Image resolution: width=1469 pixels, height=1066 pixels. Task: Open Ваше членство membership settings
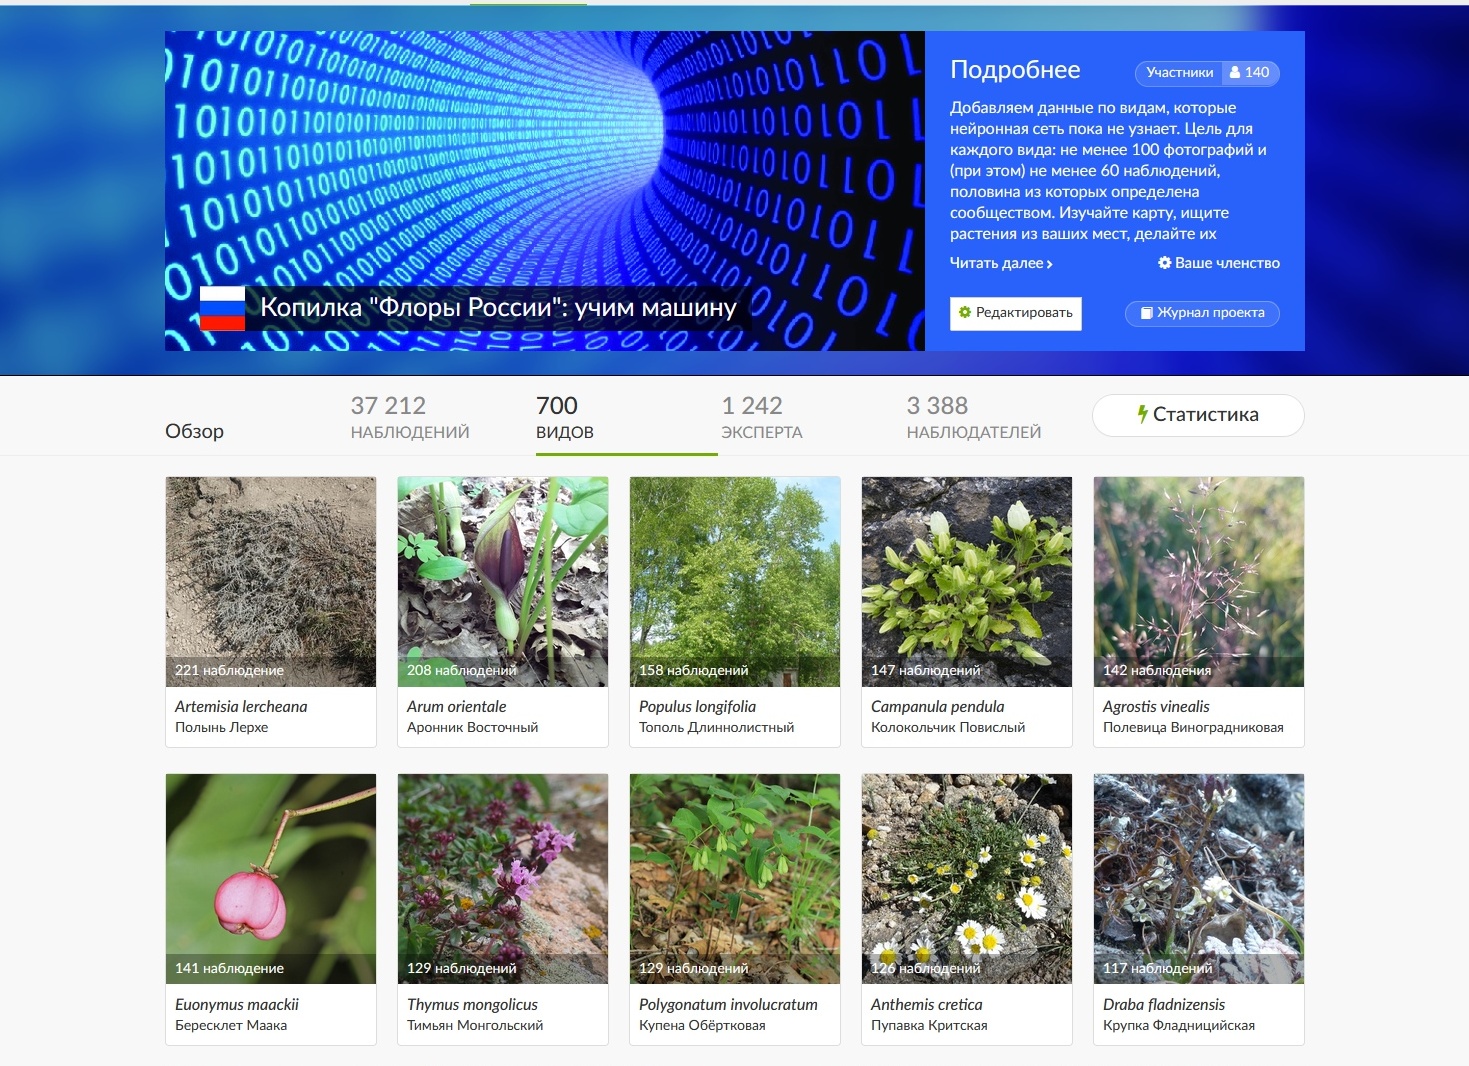[x=1218, y=263]
